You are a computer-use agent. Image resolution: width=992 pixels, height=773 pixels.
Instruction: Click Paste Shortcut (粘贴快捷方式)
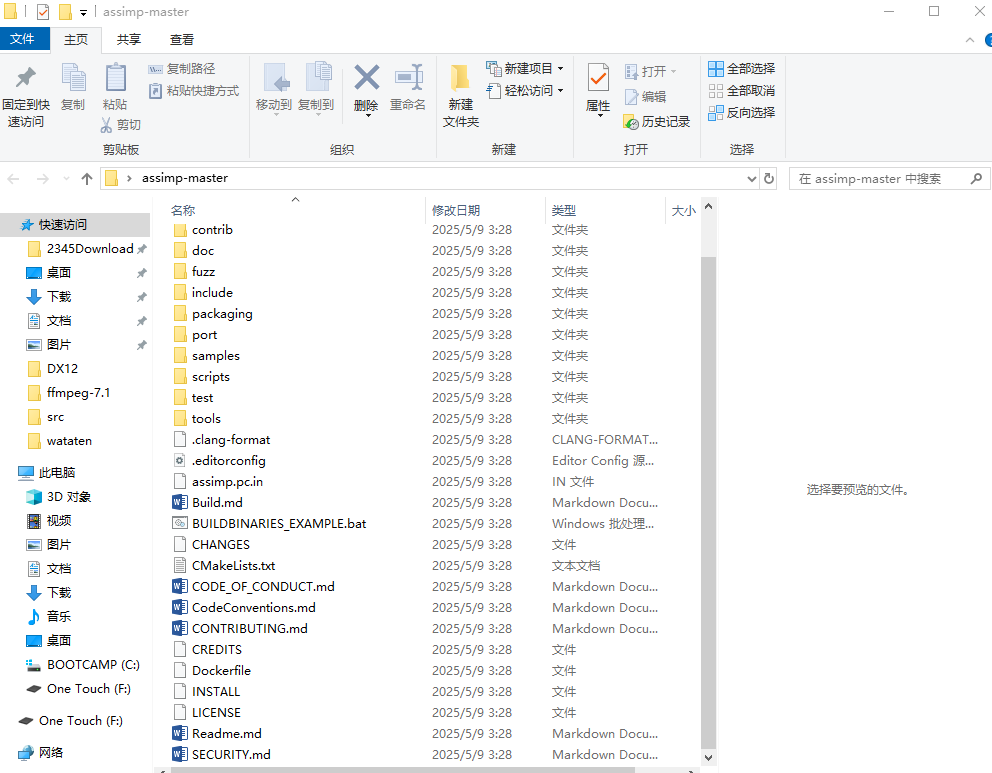pyautogui.click(x=194, y=90)
